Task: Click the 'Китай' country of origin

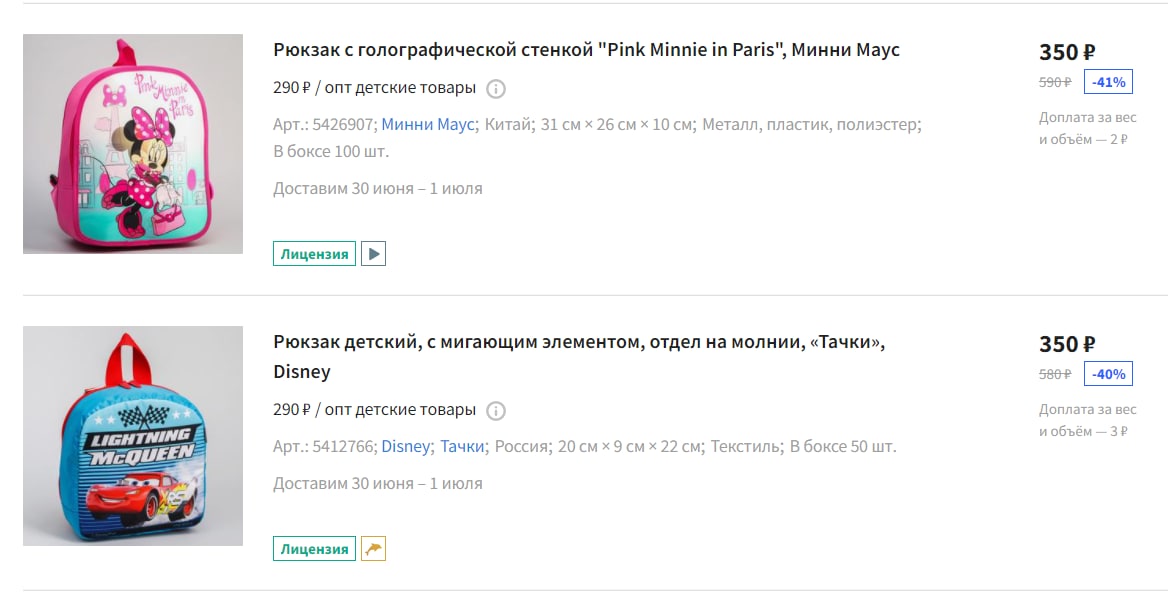Action: pos(508,124)
